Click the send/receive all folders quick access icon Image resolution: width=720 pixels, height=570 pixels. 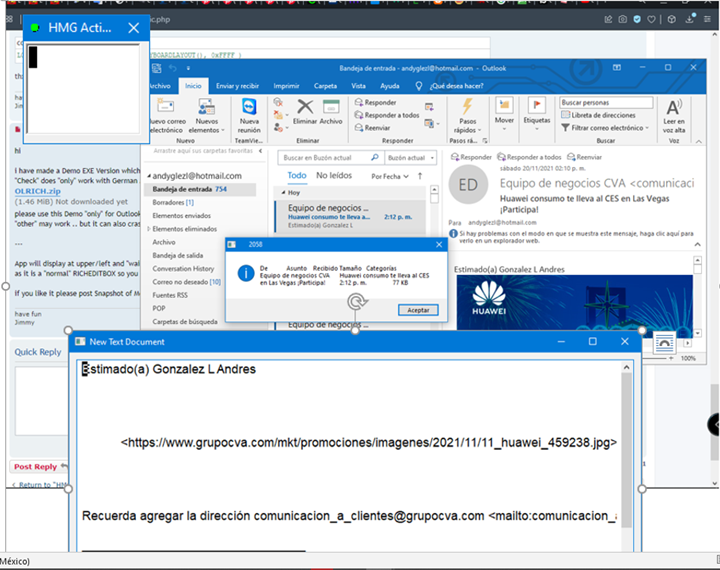pyautogui.click(x=157, y=68)
